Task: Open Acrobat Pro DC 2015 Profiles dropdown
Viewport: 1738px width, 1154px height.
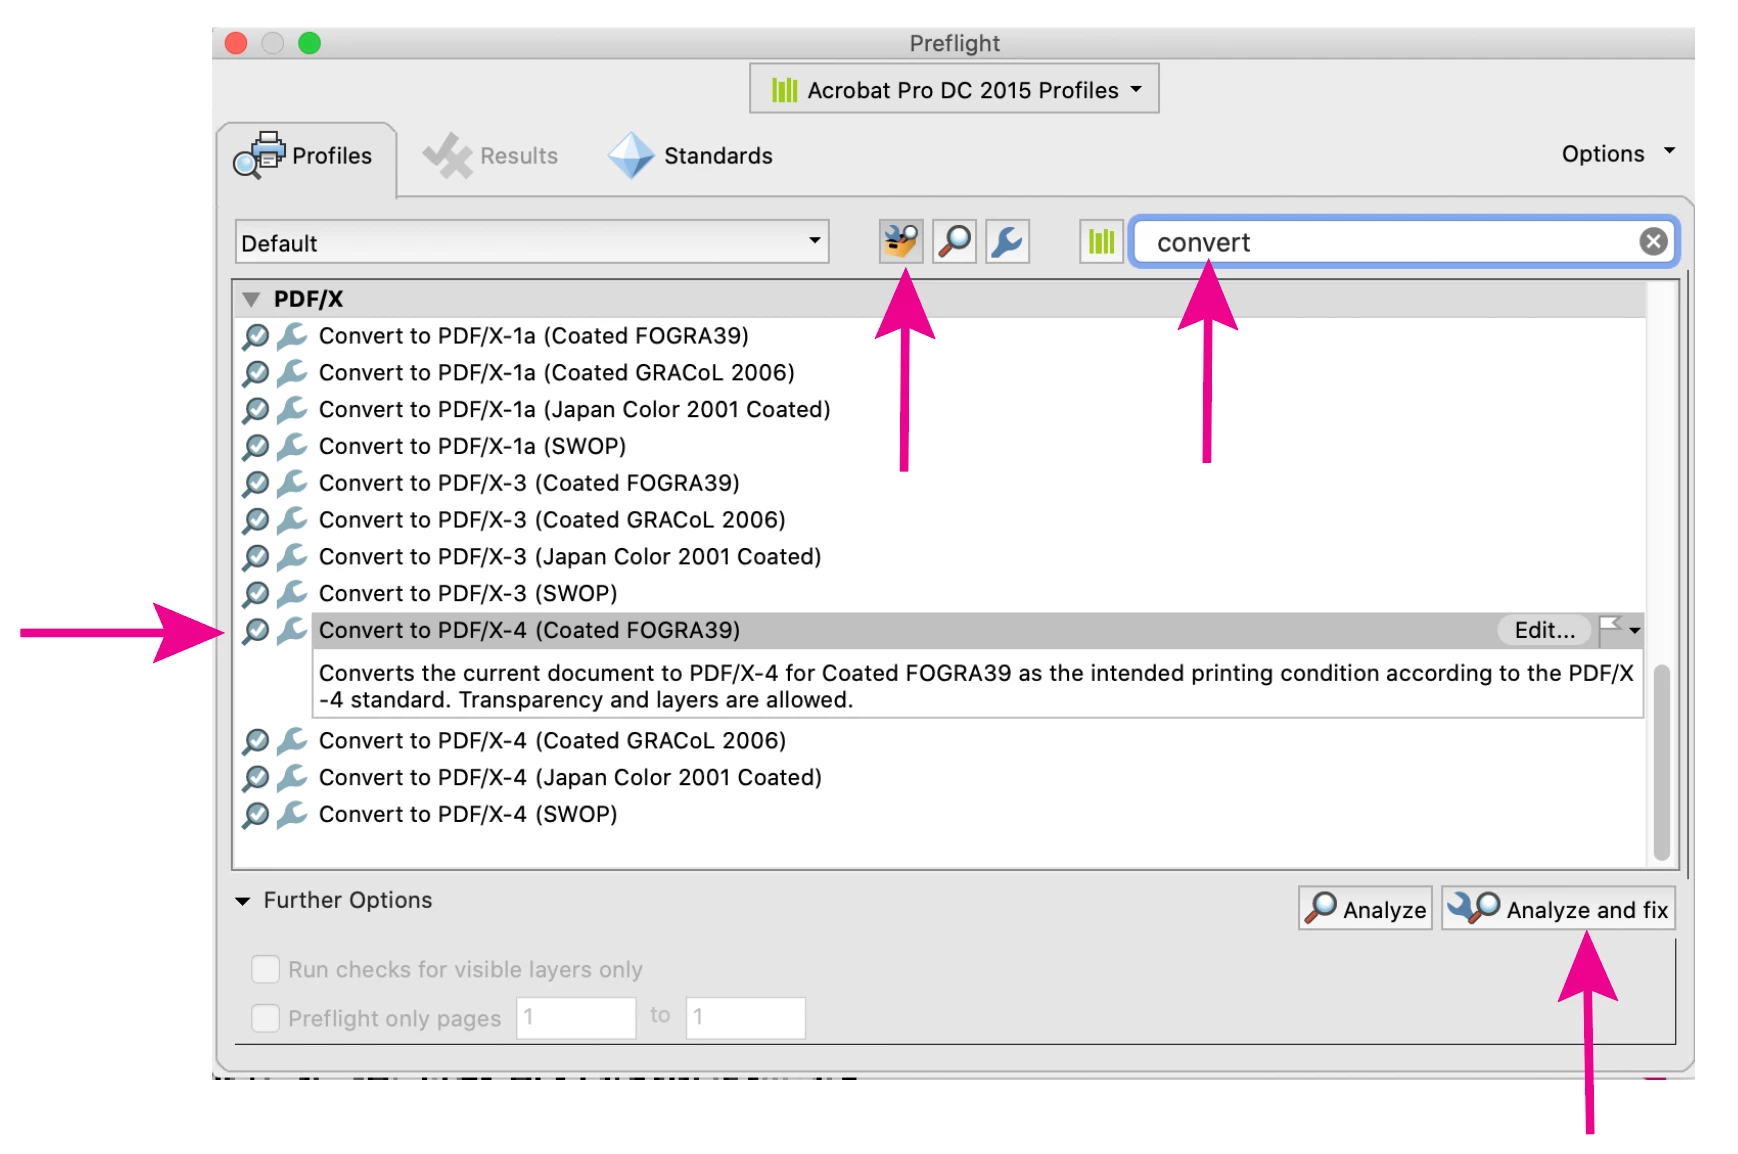Action: [x=954, y=90]
